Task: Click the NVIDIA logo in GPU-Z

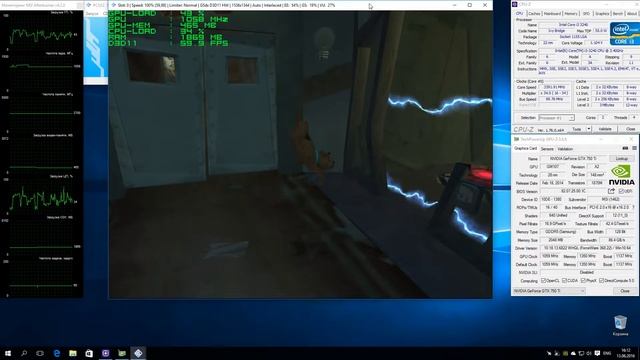Action: point(621,175)
